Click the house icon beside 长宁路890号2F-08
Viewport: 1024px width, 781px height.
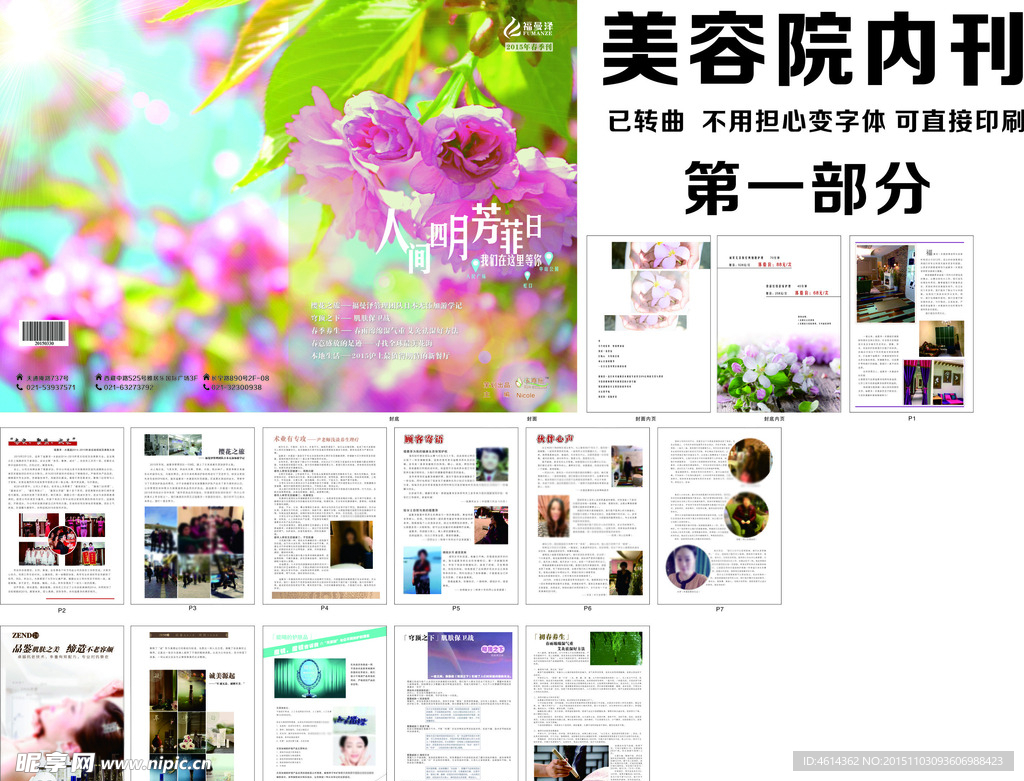pos(207,378)
